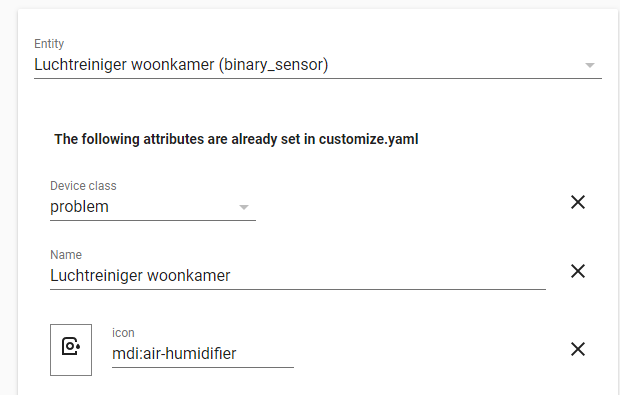Image resolution: width=620 pixels, height=395 pixels.
Task: Open the Entity dropdown arrow
Action: pyautogui.click(x=590, y=65)
